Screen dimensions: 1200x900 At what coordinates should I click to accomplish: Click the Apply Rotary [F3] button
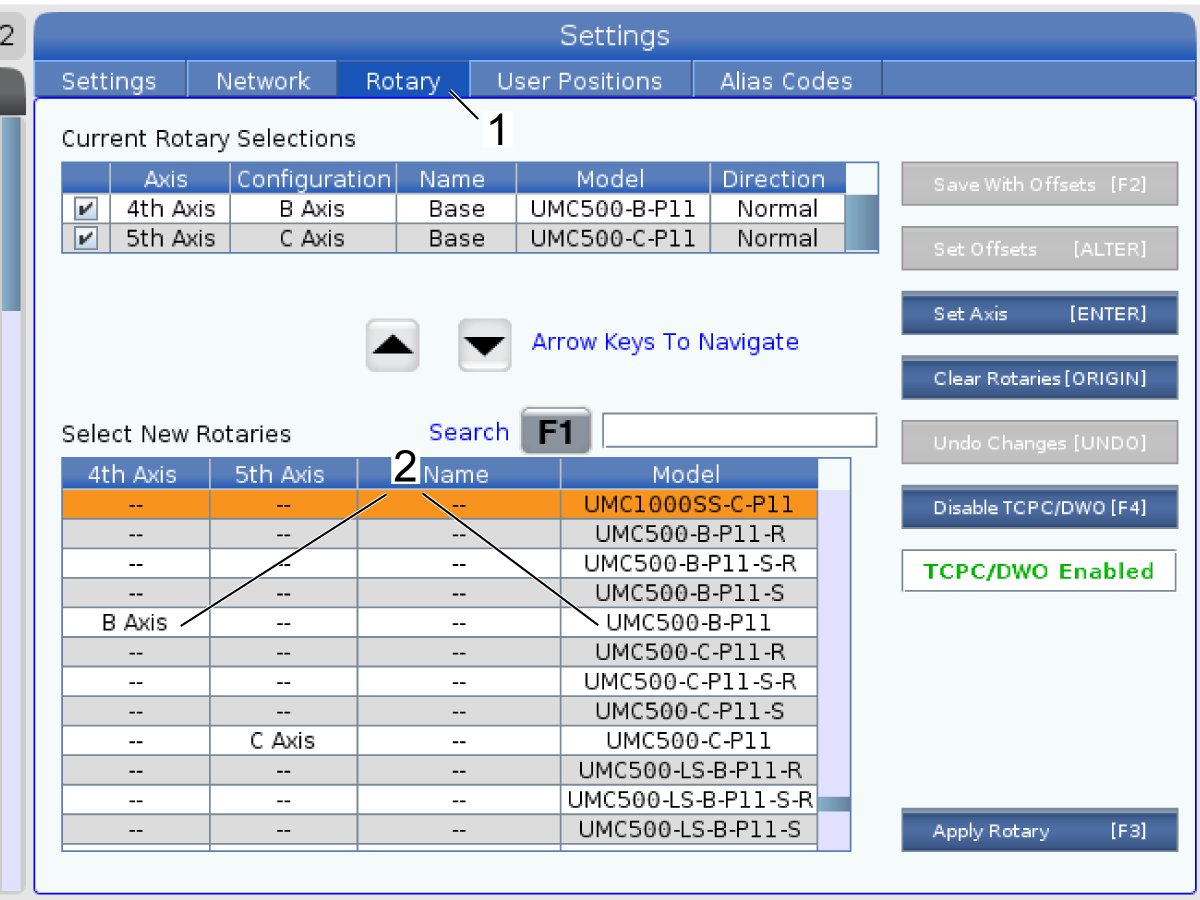pos(1040,831)
